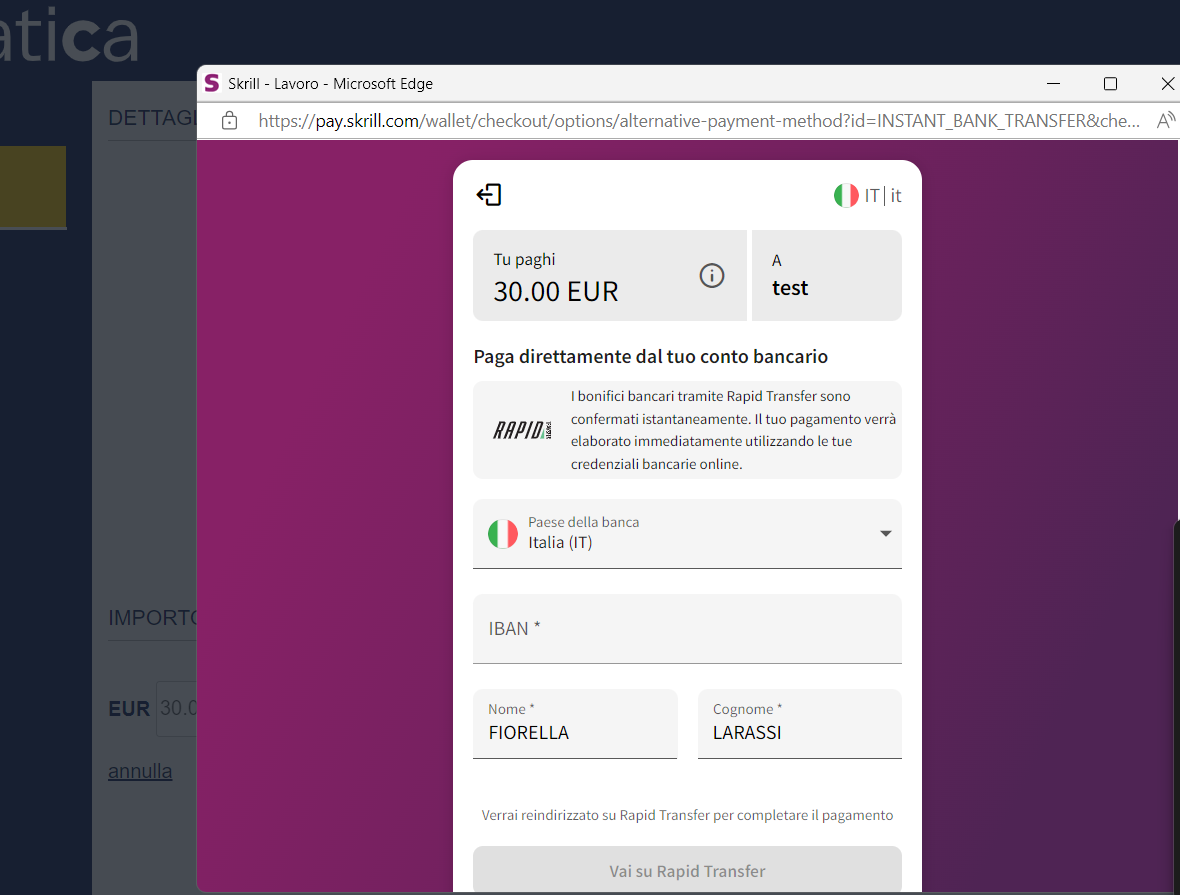This screenshot has width=1180, height=895.
Task: Click the Rapid Transfer logo
Action: (522, 430)
